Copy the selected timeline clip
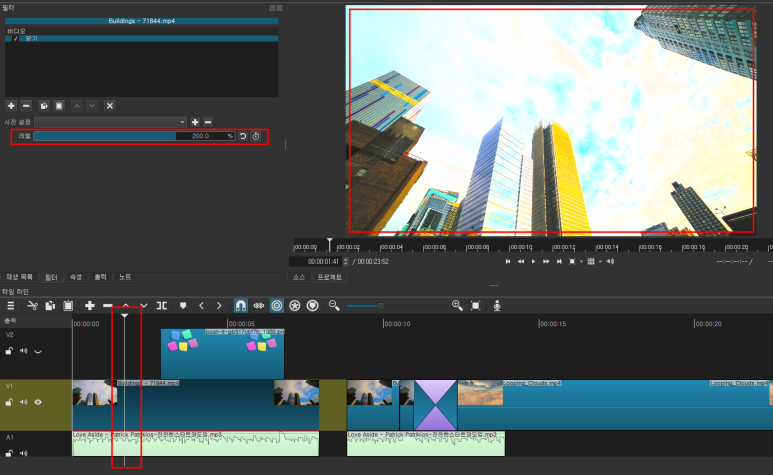 50,306
